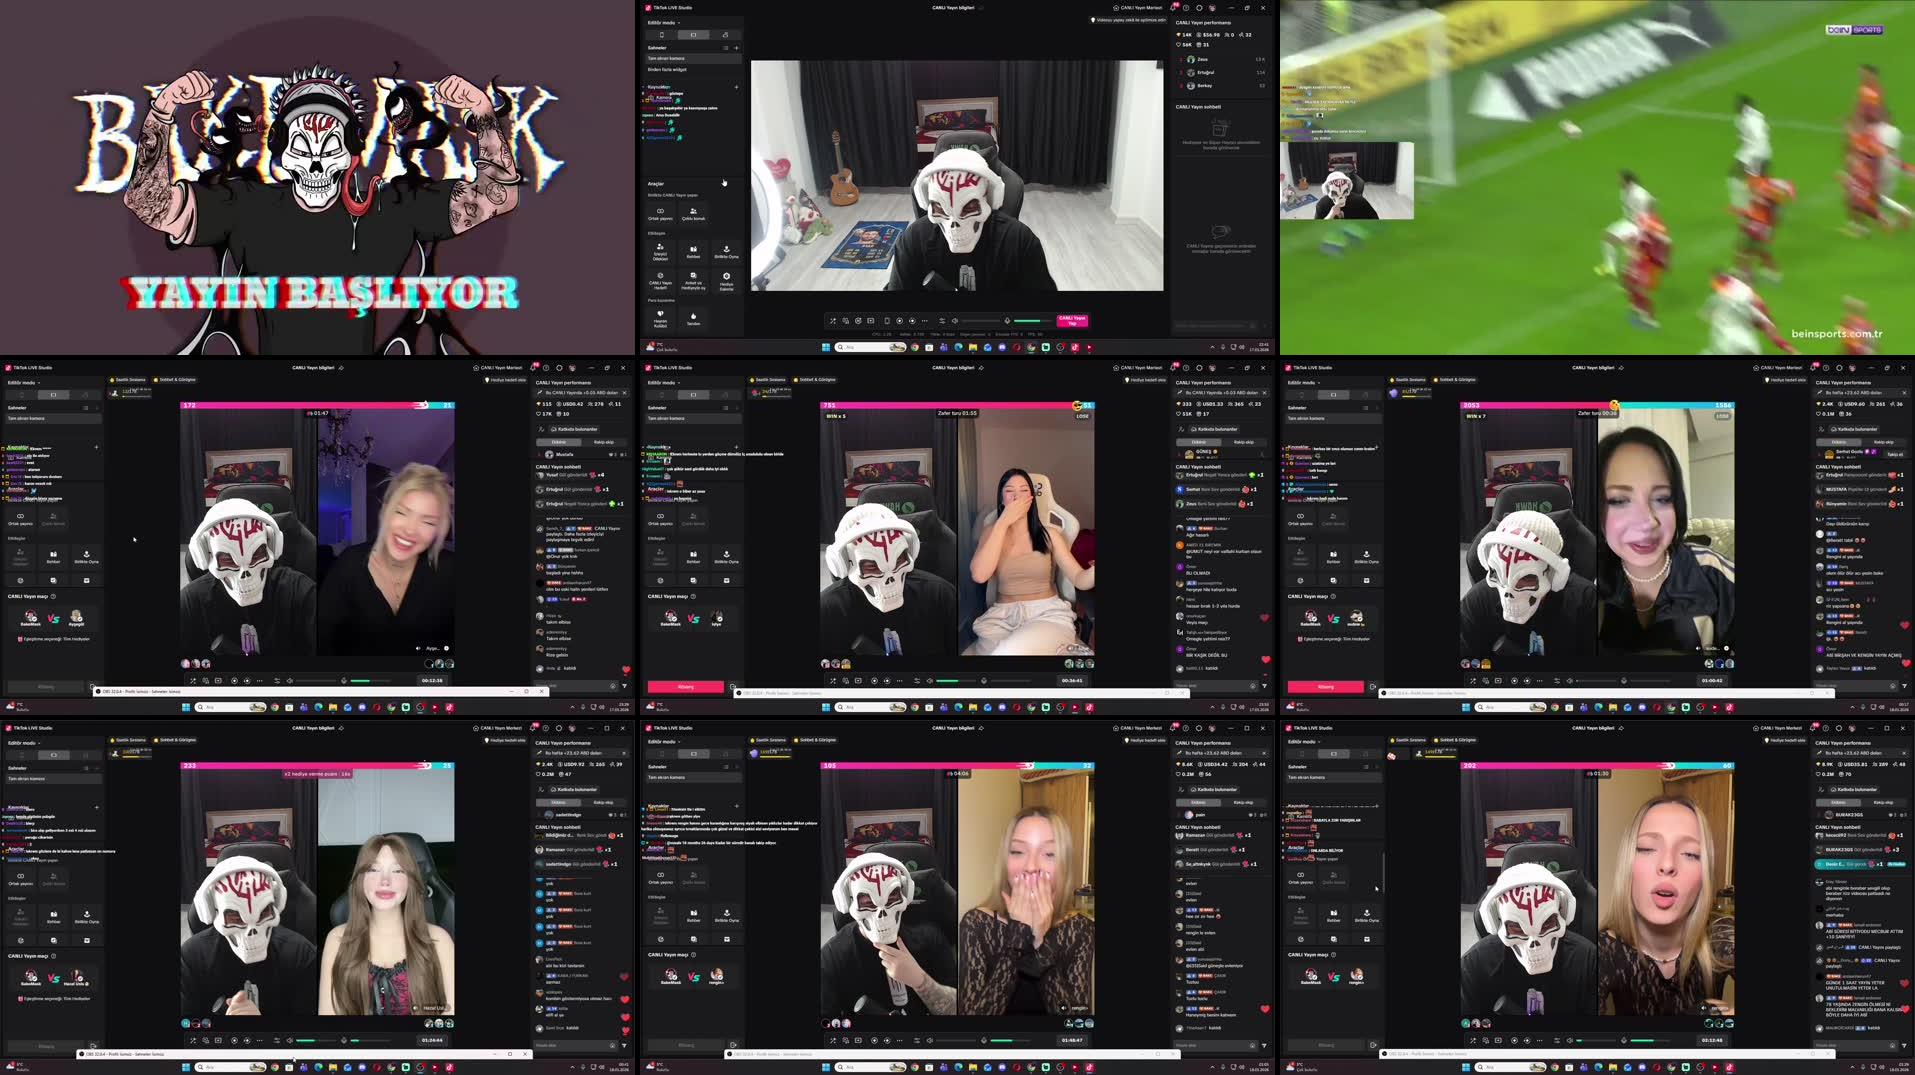This screenshot has height=1075, width=1915.
Task: Switch preview to landscape mode
Action: coord(694,34)
